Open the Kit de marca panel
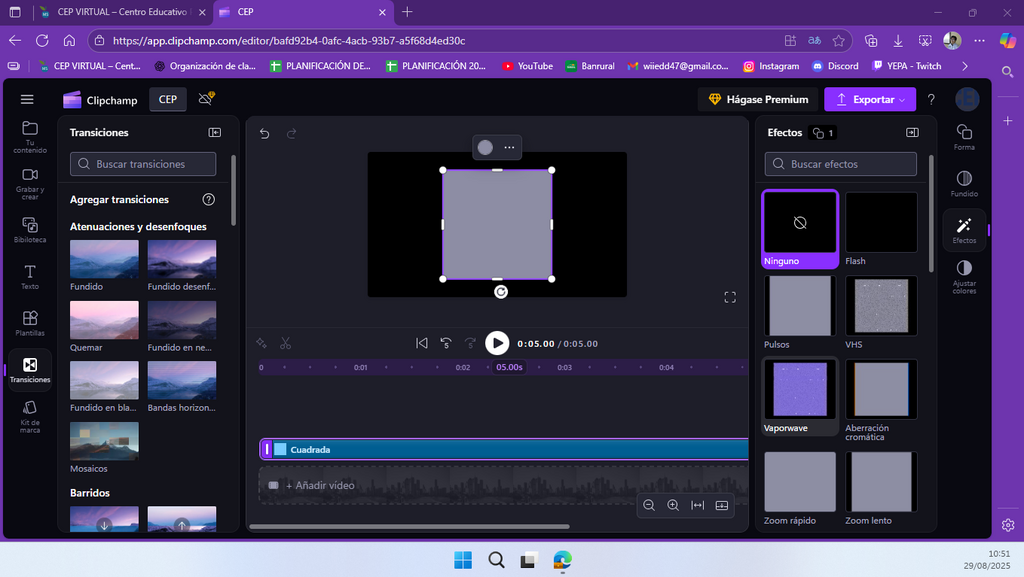 30,416
